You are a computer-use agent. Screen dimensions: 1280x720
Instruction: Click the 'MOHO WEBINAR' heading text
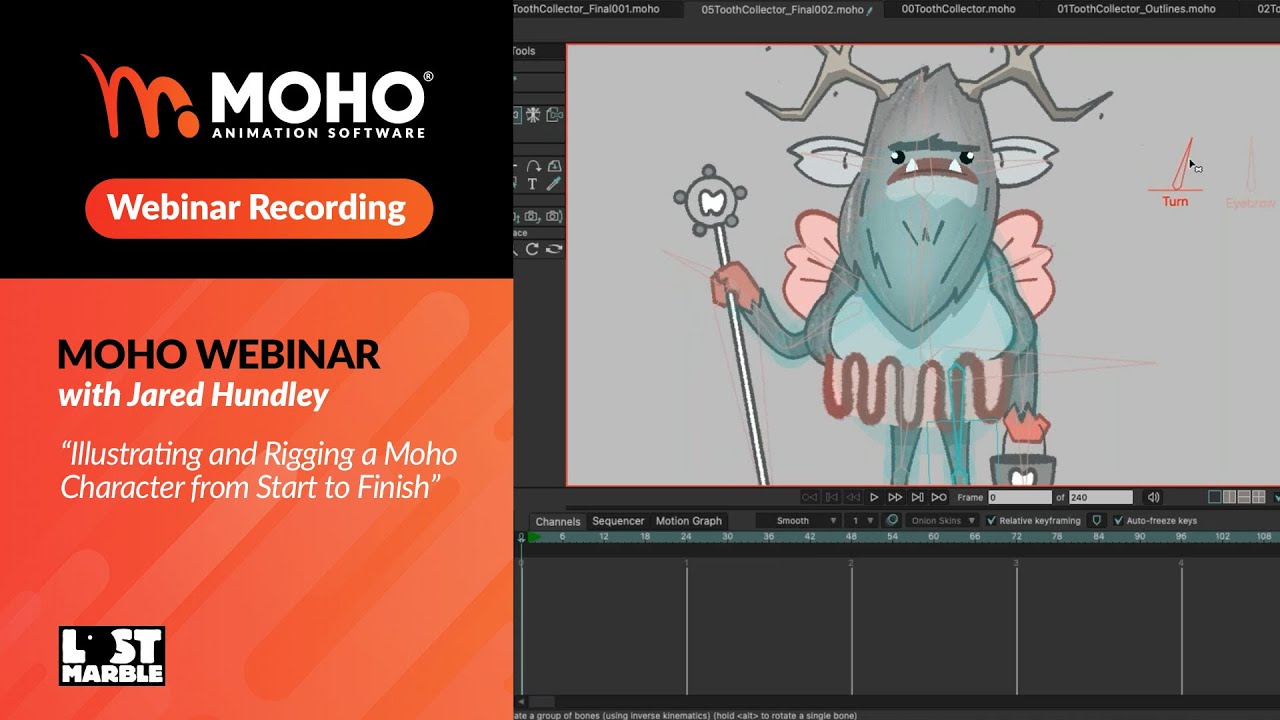[219, 355]
